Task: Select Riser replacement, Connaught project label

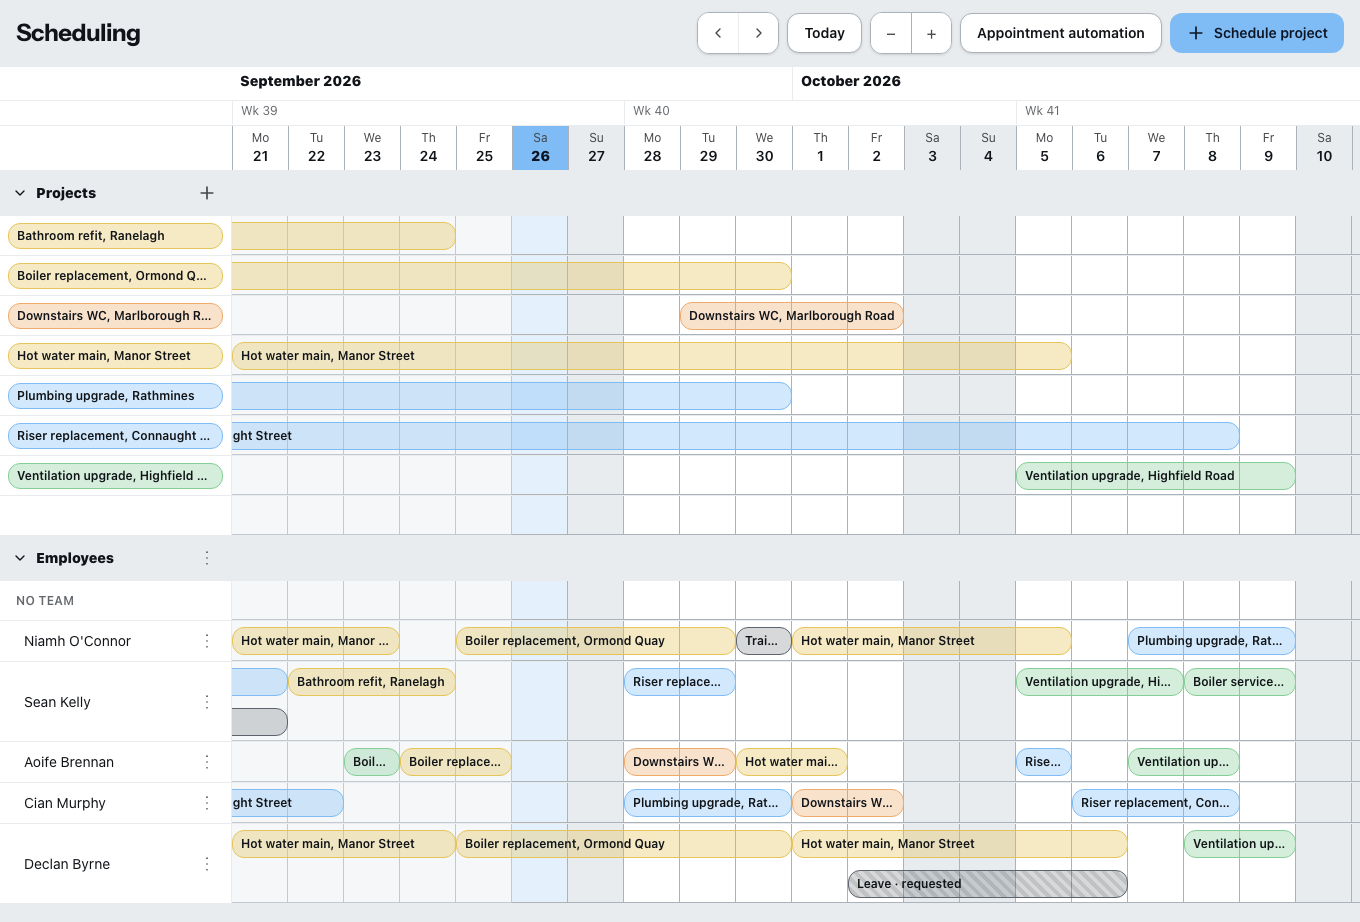Action: coord(115,436)
